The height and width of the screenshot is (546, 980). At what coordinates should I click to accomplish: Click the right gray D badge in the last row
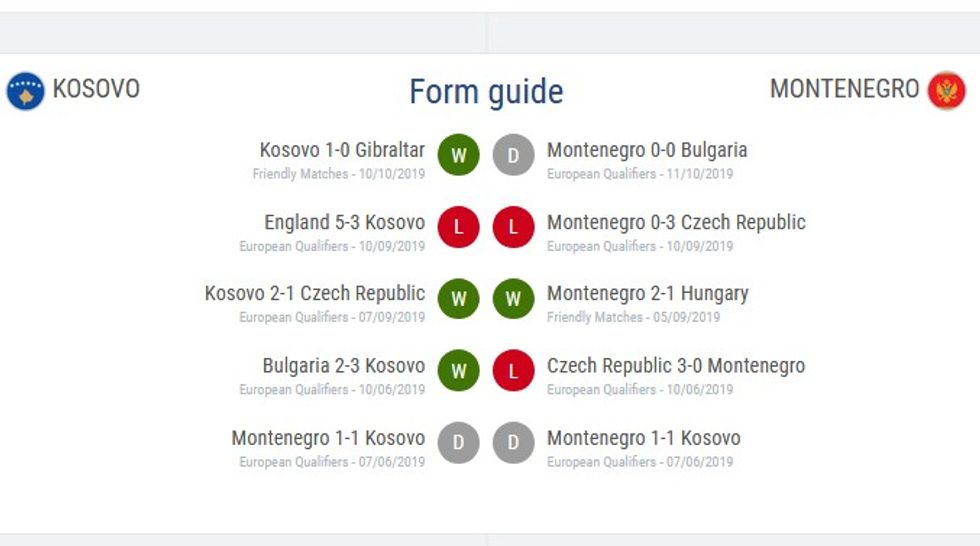tap(514, 443)
